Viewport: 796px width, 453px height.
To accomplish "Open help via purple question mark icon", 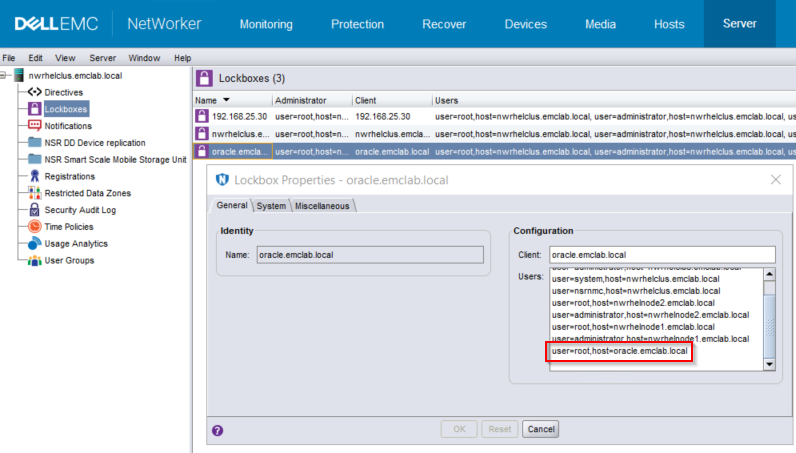I will [217, 430].
